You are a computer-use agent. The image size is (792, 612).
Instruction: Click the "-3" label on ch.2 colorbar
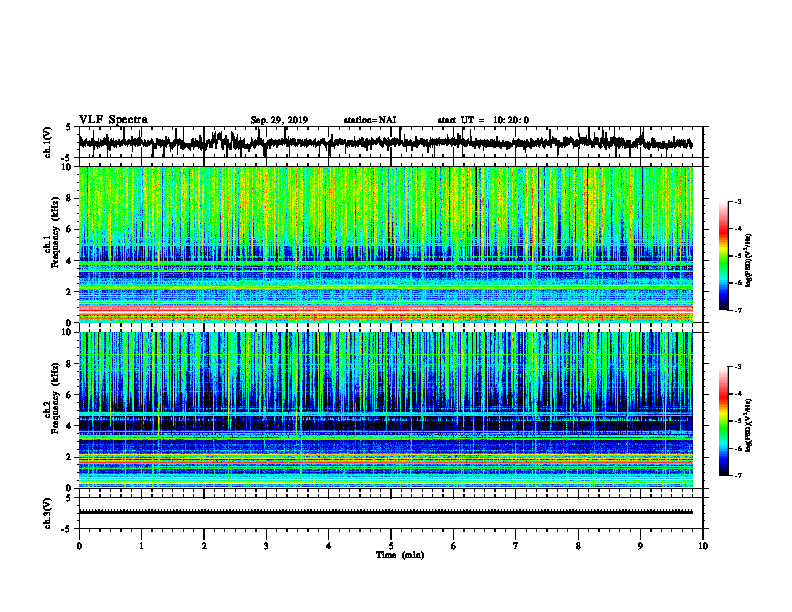pos(738,367)
